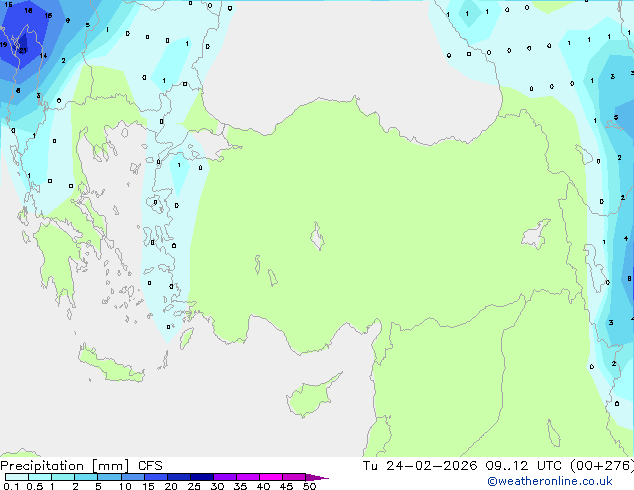
Task: Select the "Tu 24-02-2026" date text
Action: 420,466
